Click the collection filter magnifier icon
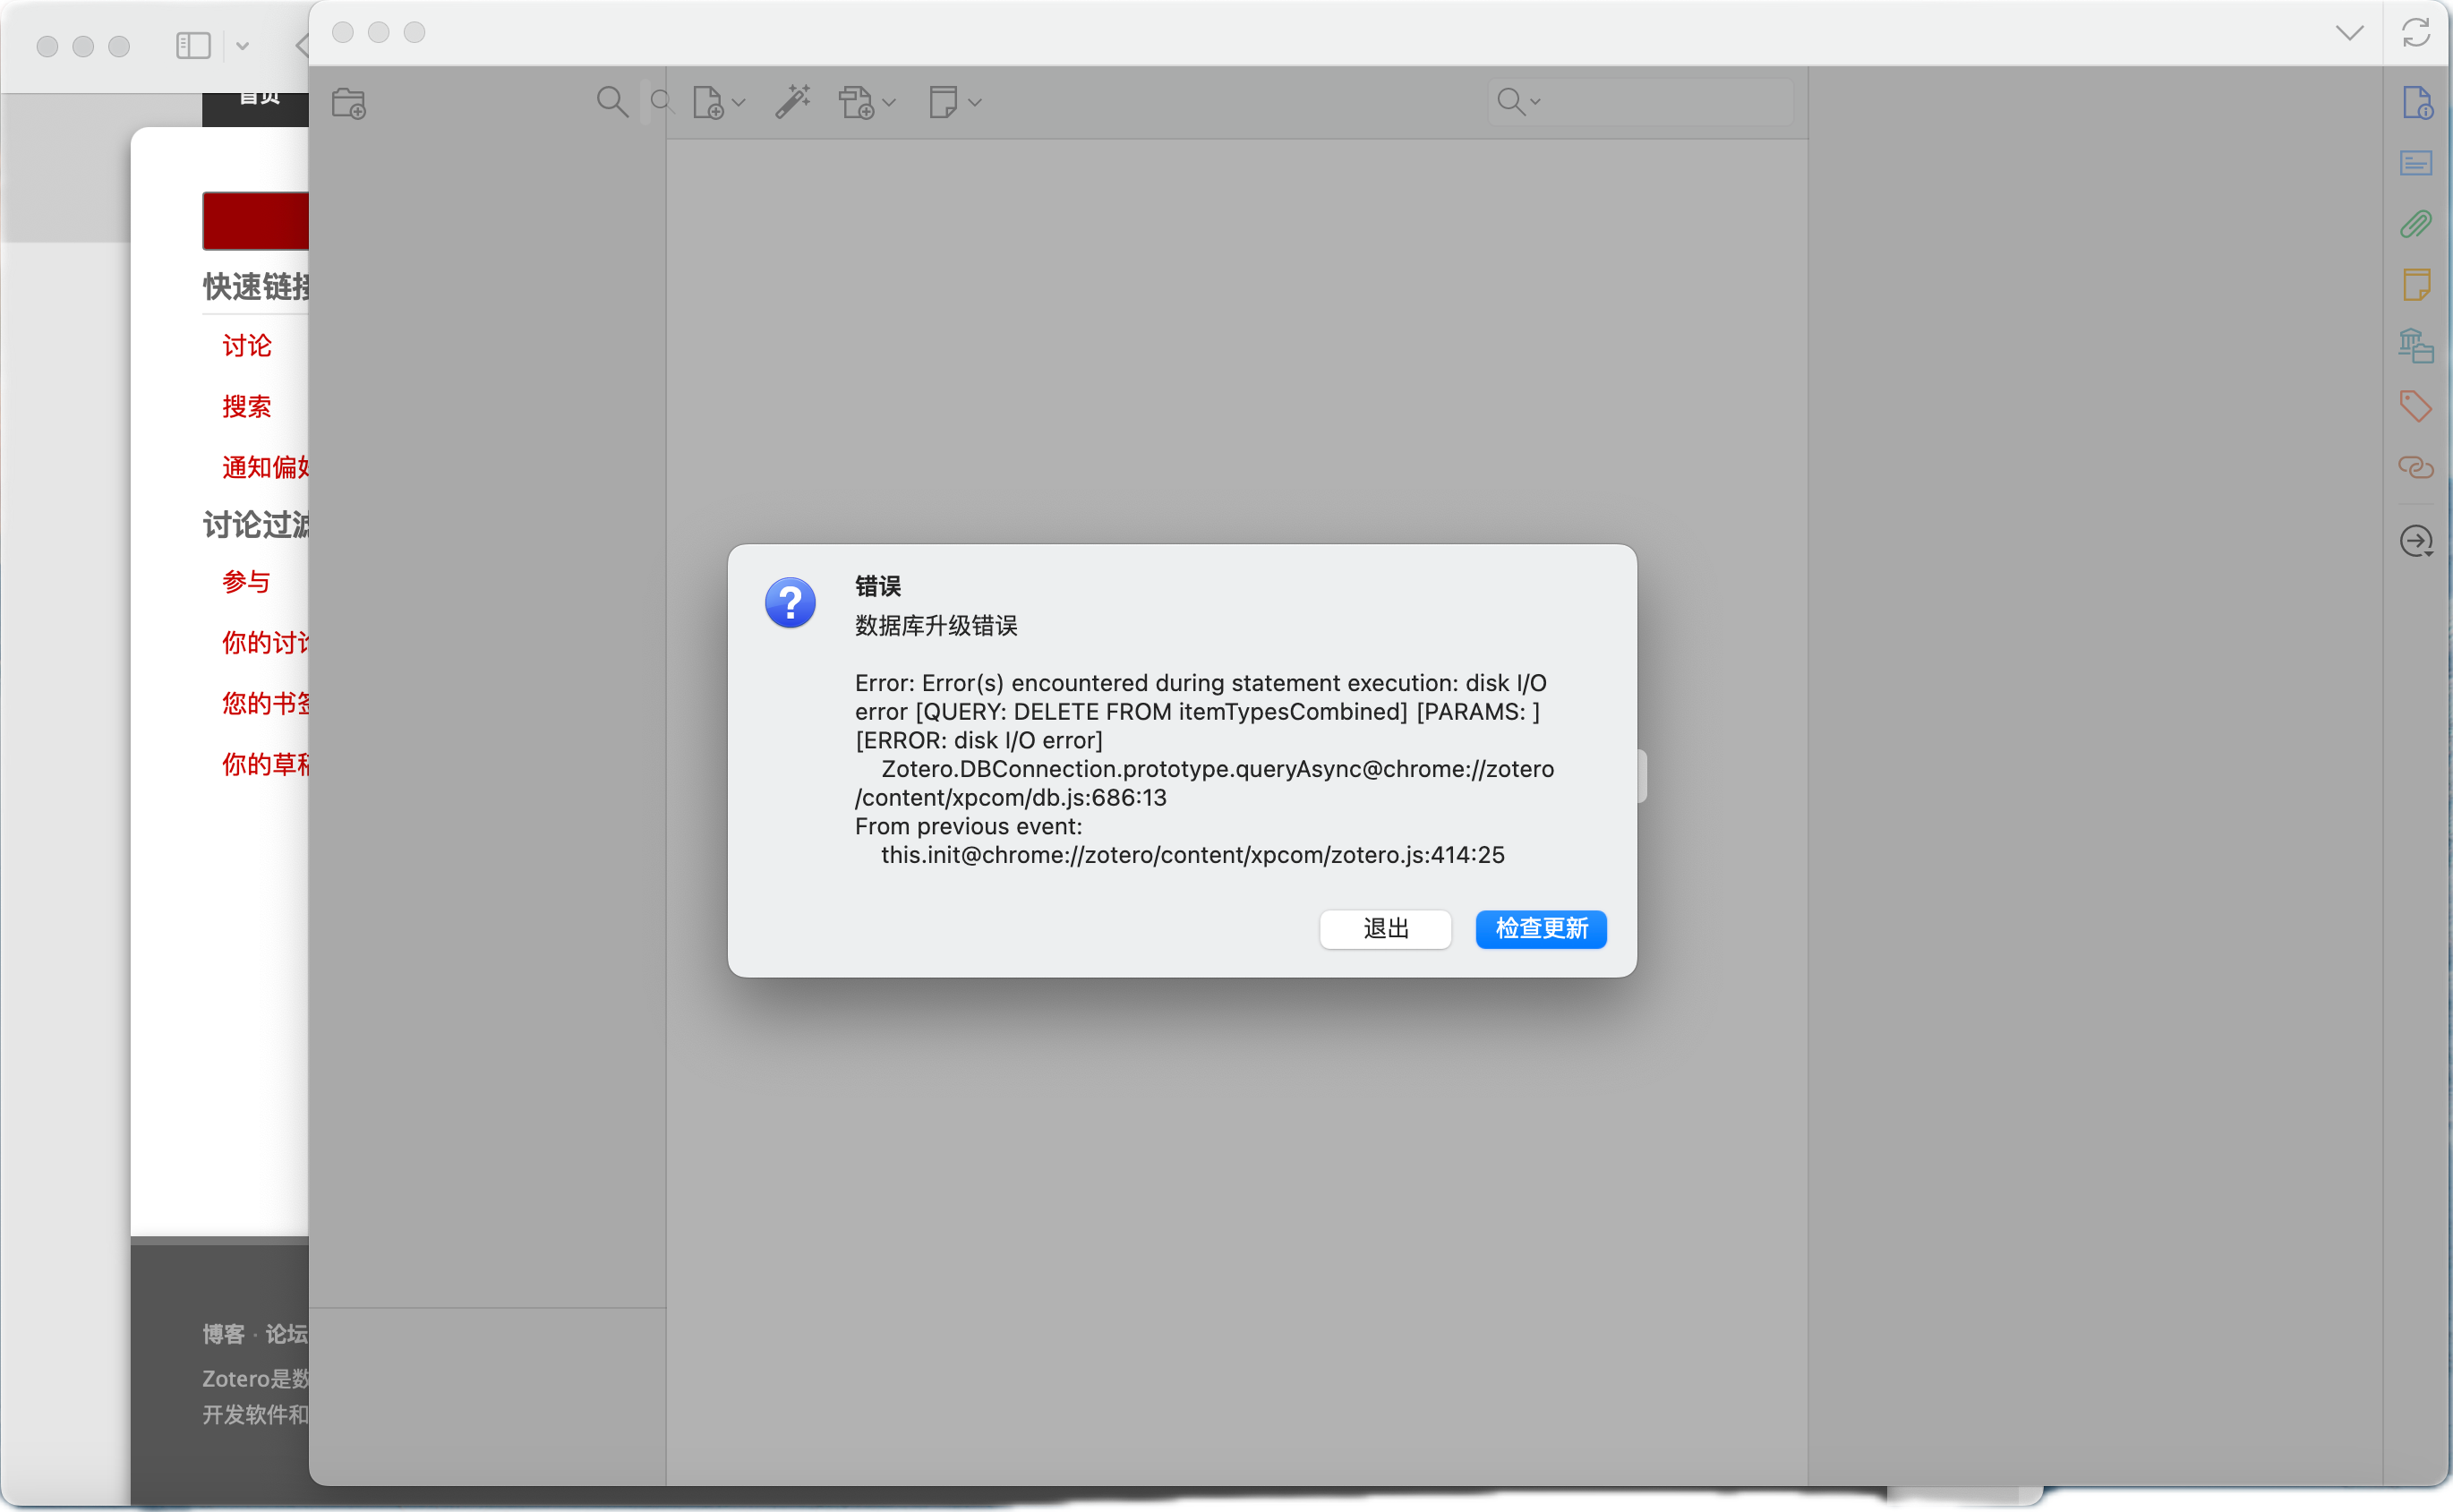This screenshot has width=2453, height=1512. pyautogui.click(x=612, y=102)
